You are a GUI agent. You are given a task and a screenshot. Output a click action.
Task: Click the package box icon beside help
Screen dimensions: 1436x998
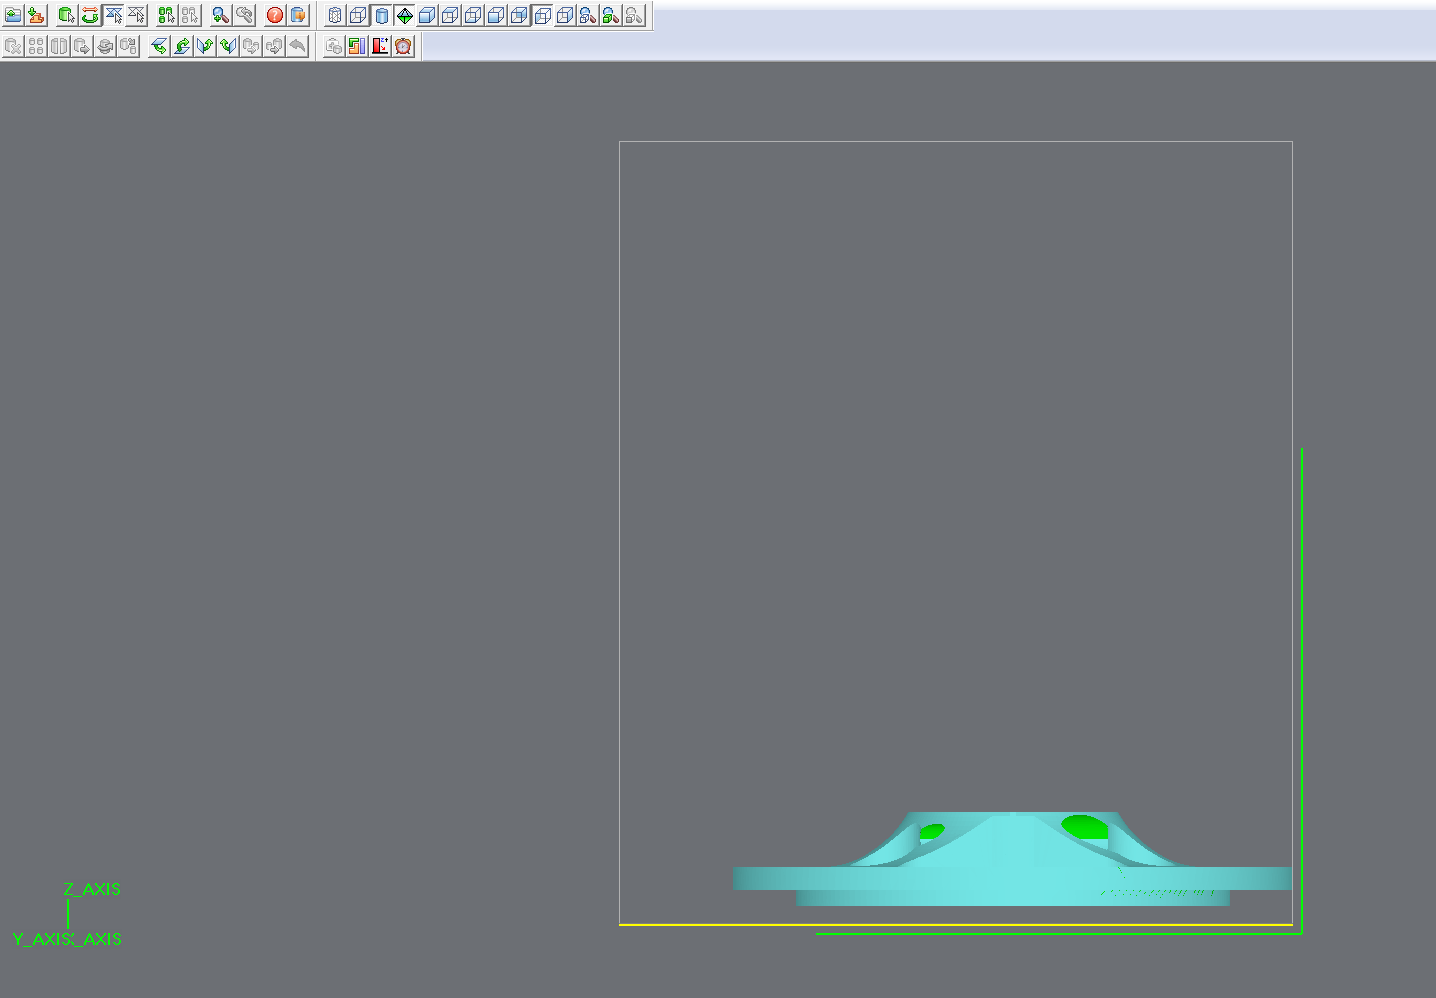pos(298,15)
